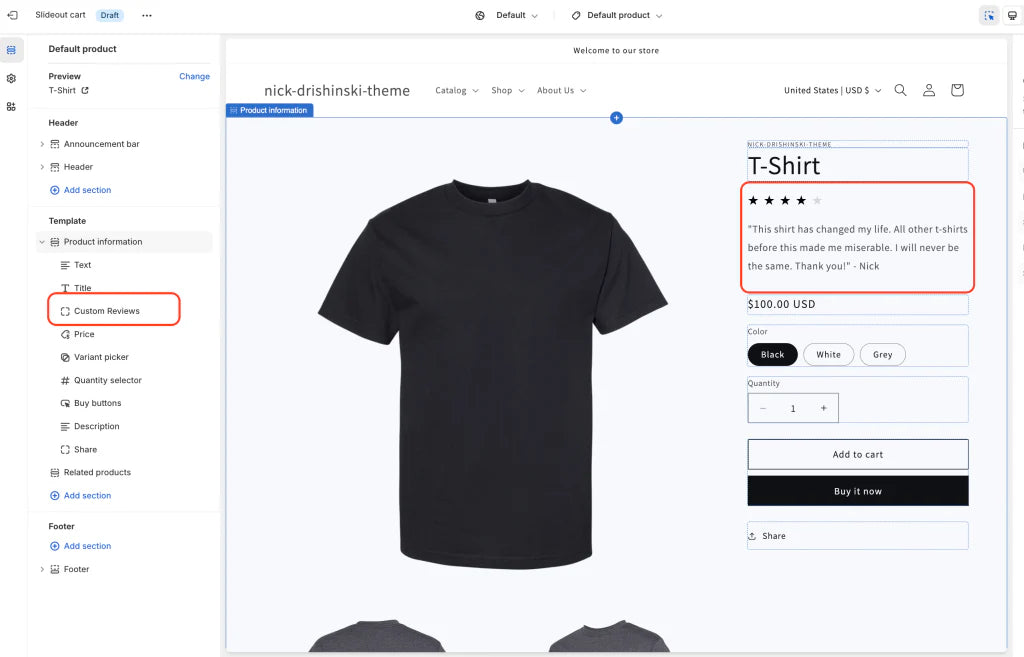Click the Change preview link
Image resolution: width=1024 pixels, height=657 pixels.
194,76
